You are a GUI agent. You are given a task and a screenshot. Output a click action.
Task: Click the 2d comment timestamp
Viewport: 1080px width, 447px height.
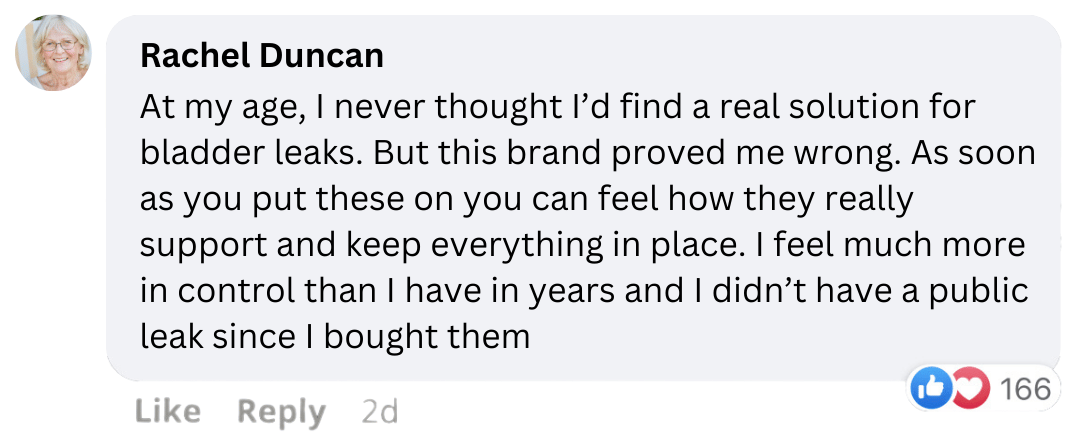[379, 411]
